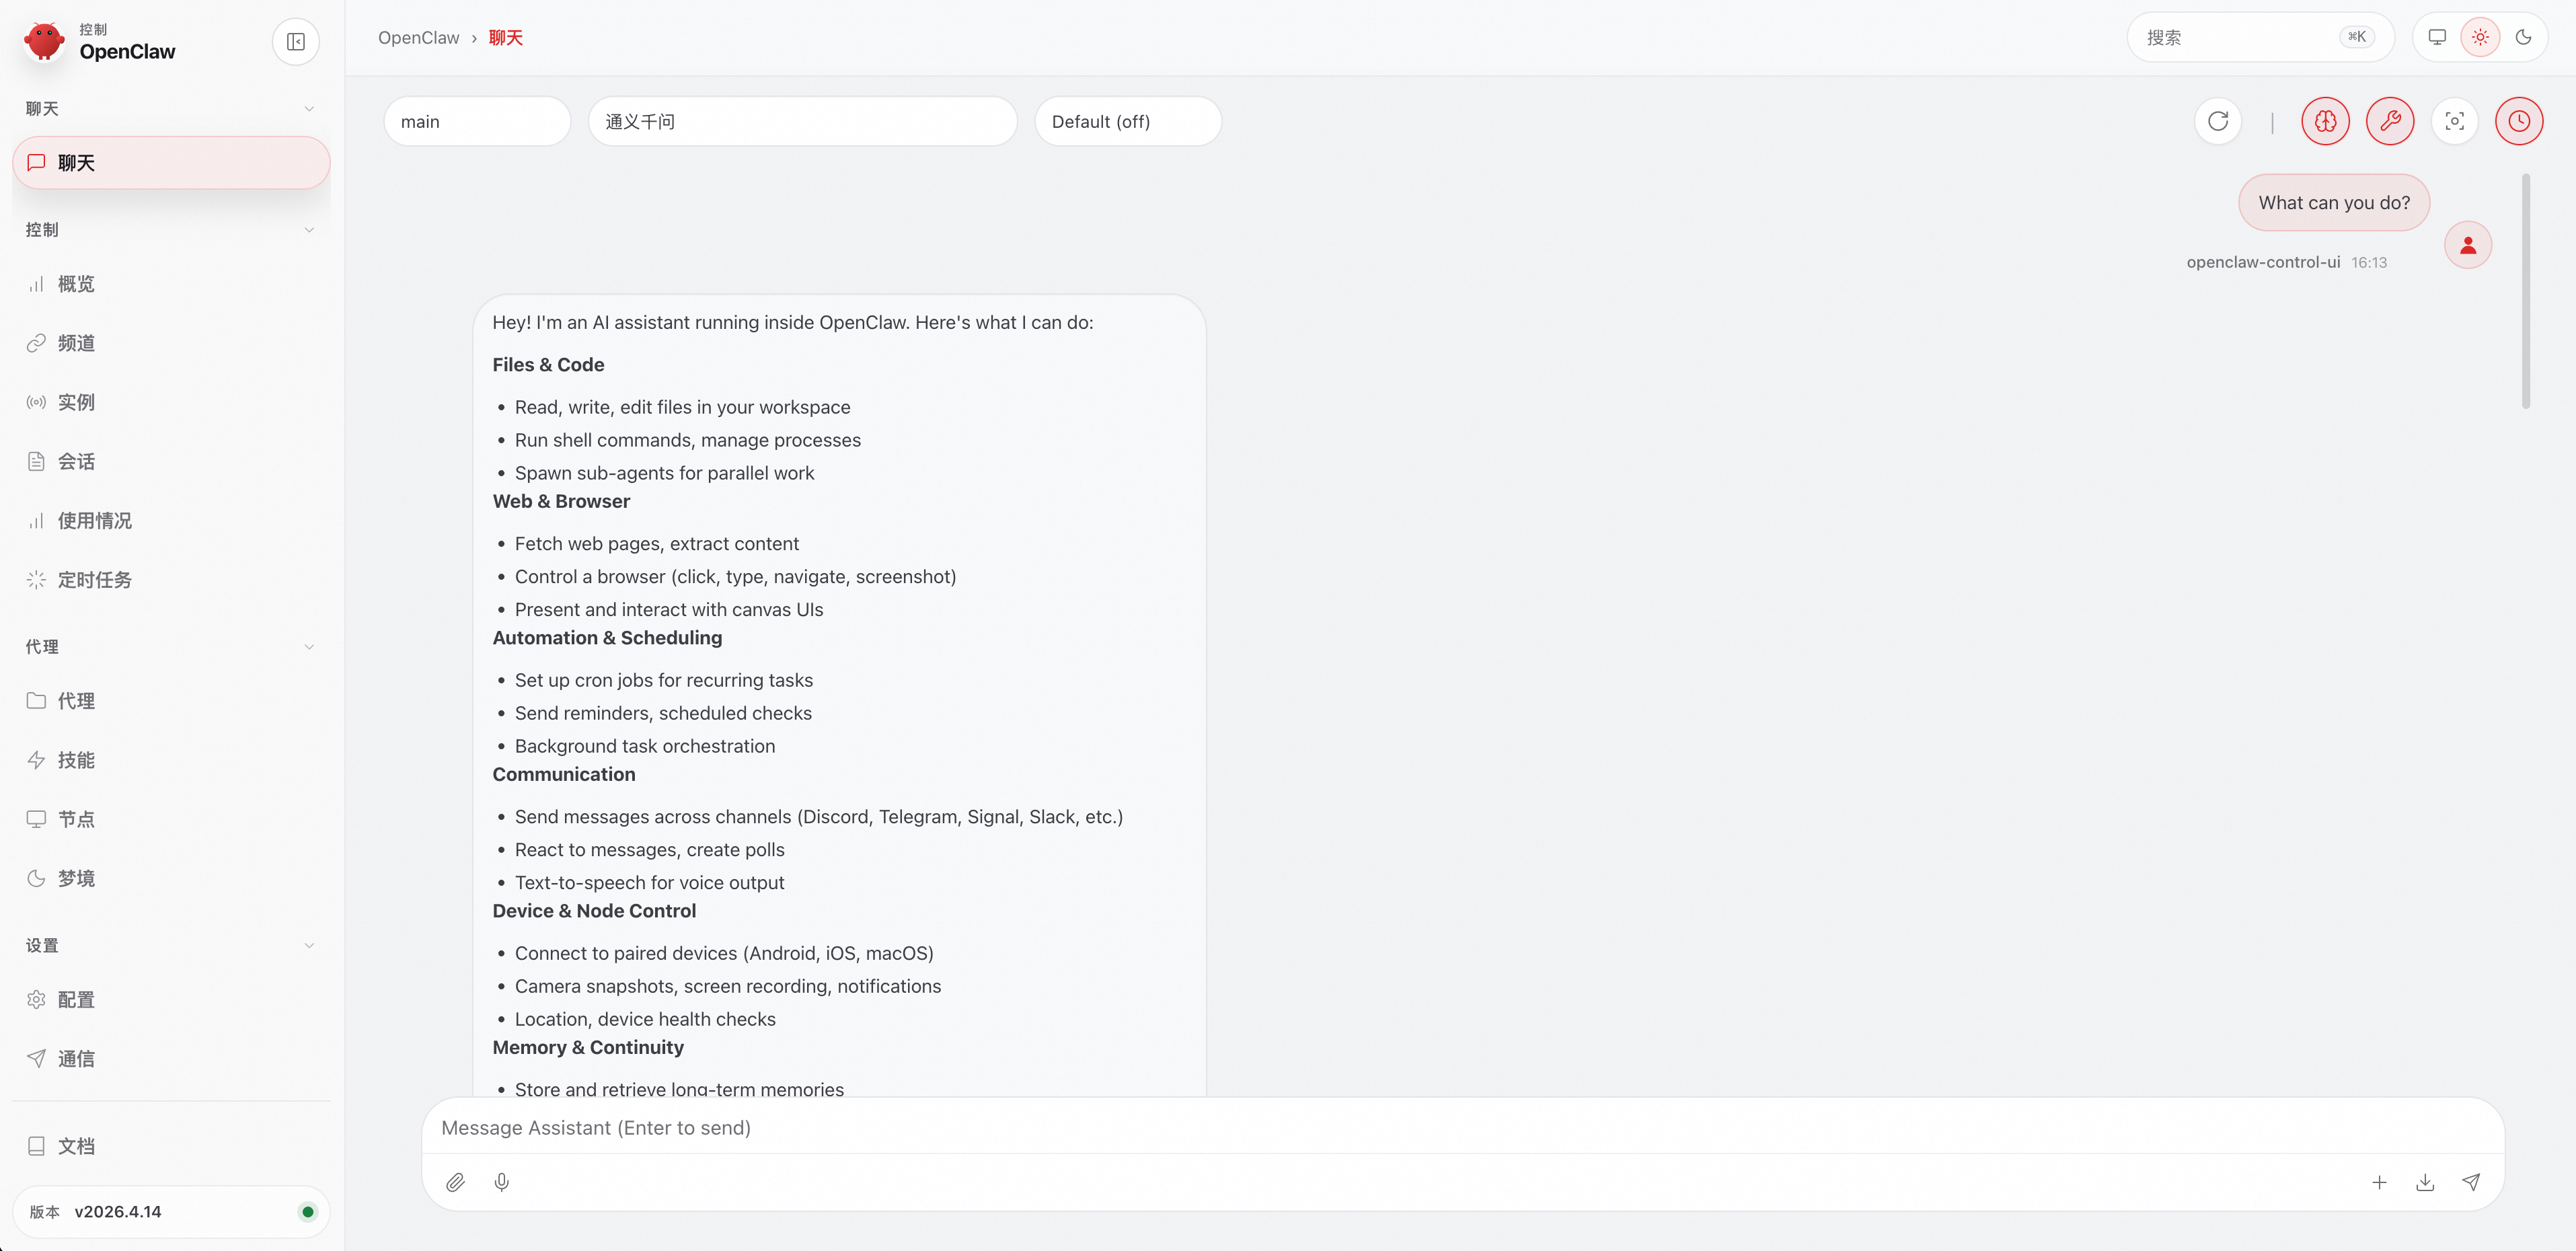2576x1251 pixels.
Task: Toggle the clock history icon
Action: click(x=2519, y=121)
